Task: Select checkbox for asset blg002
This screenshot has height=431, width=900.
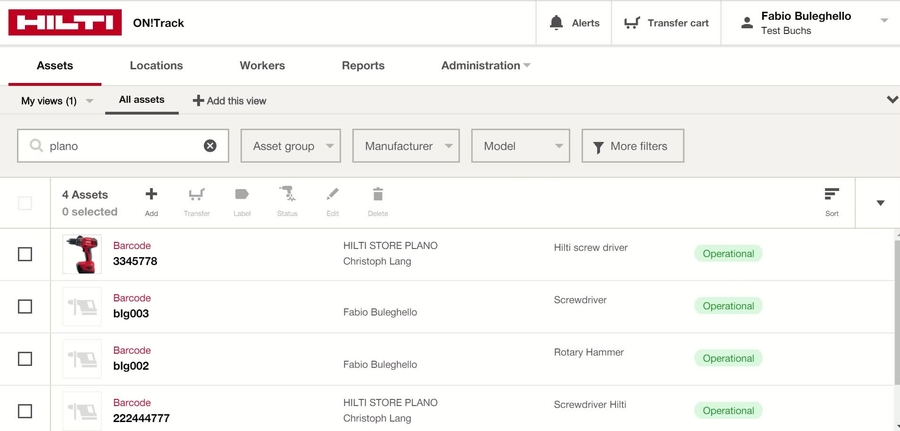Action: pyautogui.click(x=25, y=359)
